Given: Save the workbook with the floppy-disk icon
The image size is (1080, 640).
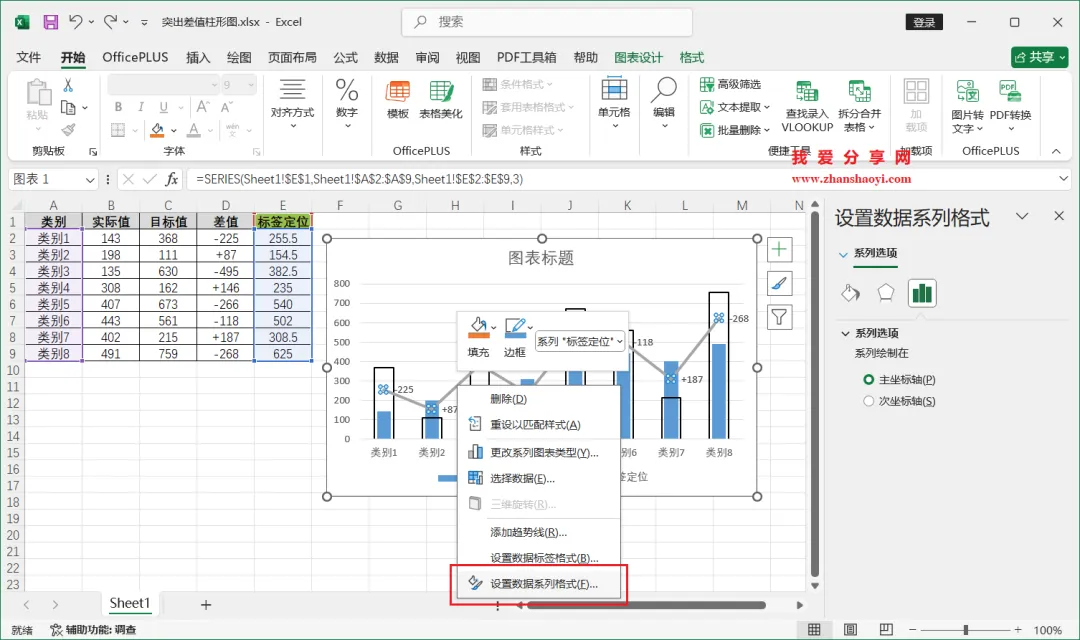Looking at the screenshot, I should click(50, 22).
